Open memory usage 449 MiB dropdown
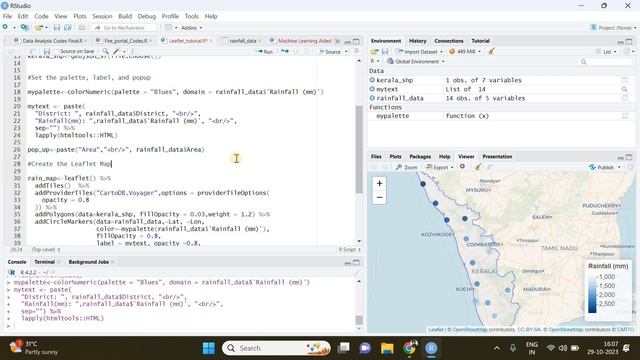The height and width of the screenshot is (360, 640). [x=465, y=51]
